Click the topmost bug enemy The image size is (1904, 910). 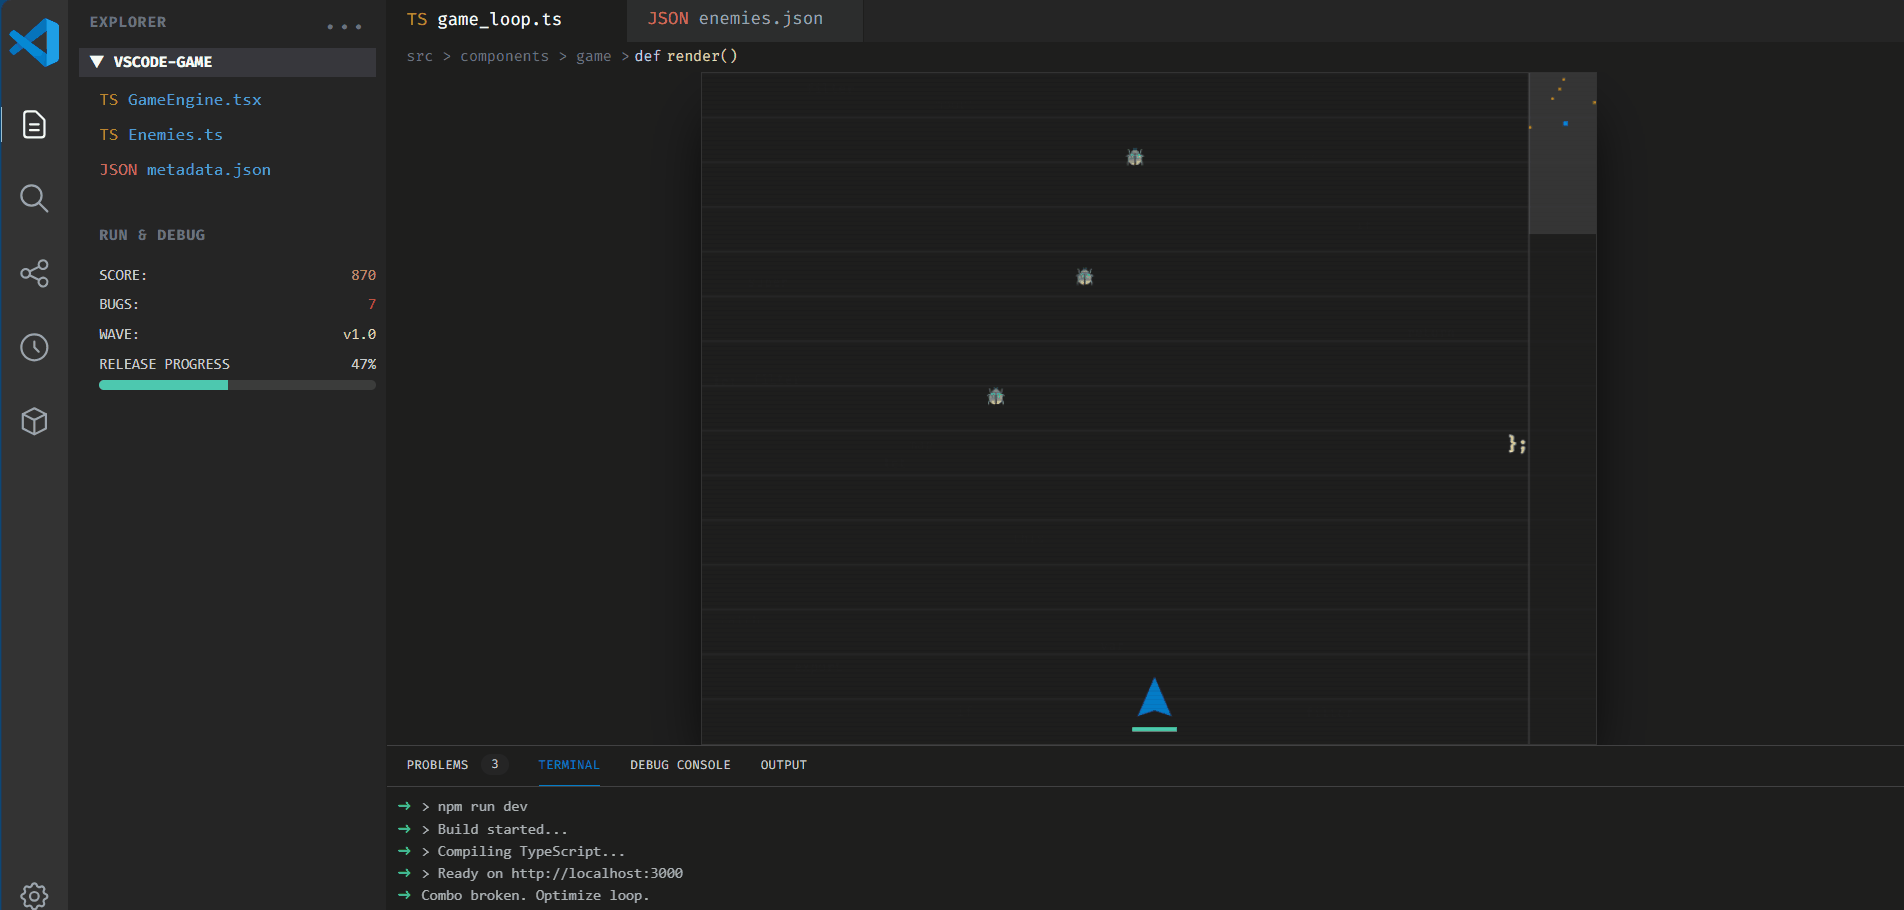point(1135,158)
